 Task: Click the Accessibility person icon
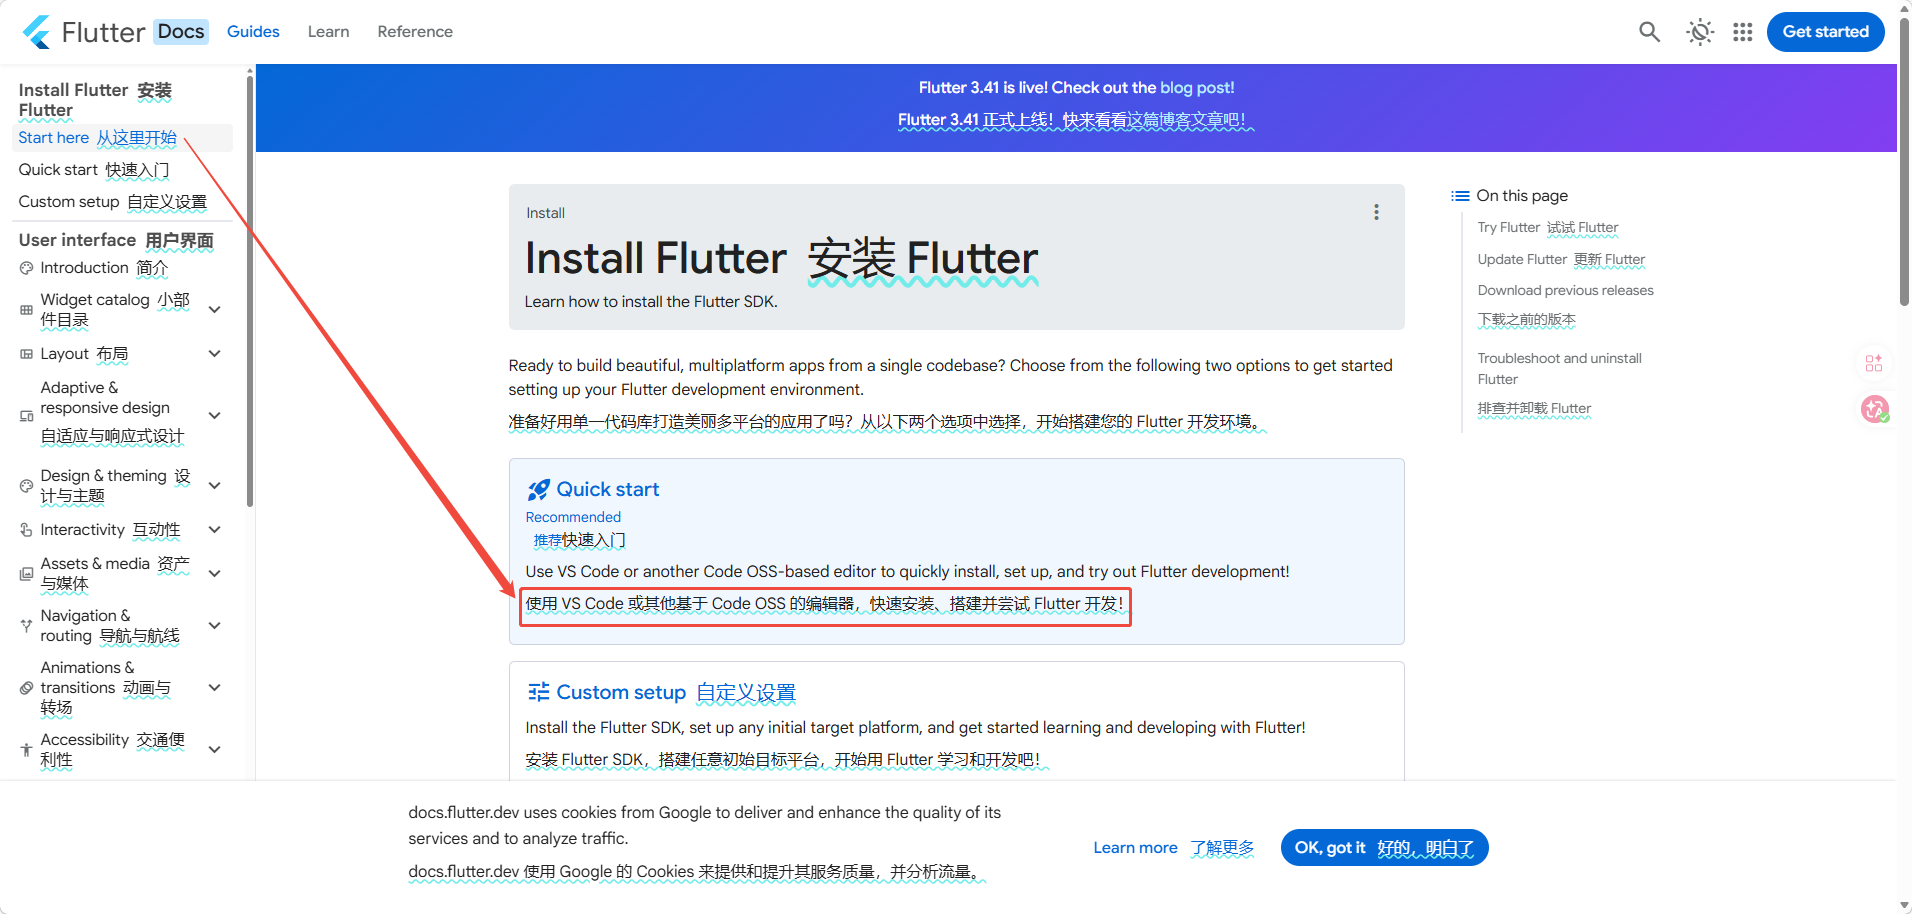pyautogui.click(x=27, y=750)
